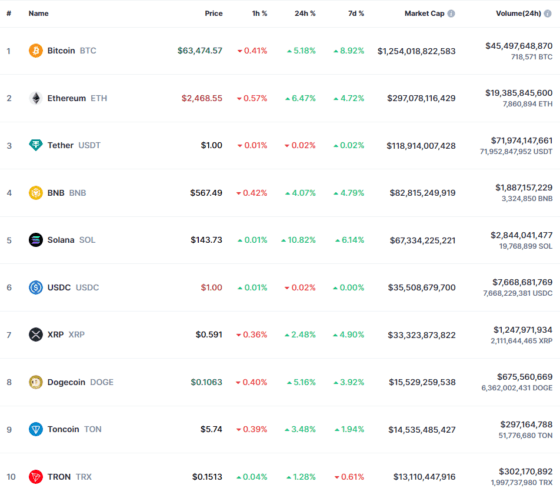Open Ethereum 24h volume link
560x495 pixels.
[x=519, y=93]
